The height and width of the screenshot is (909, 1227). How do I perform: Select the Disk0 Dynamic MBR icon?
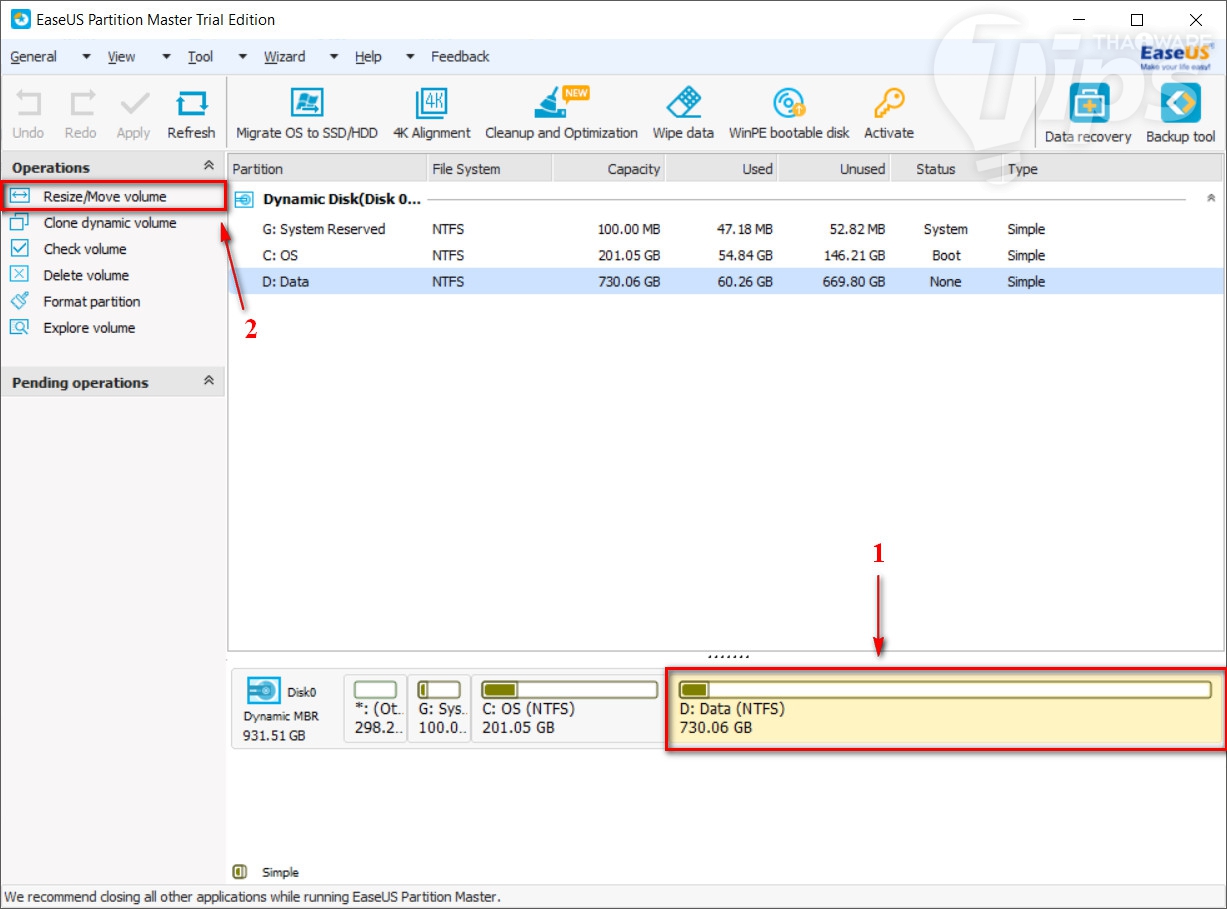264,690
